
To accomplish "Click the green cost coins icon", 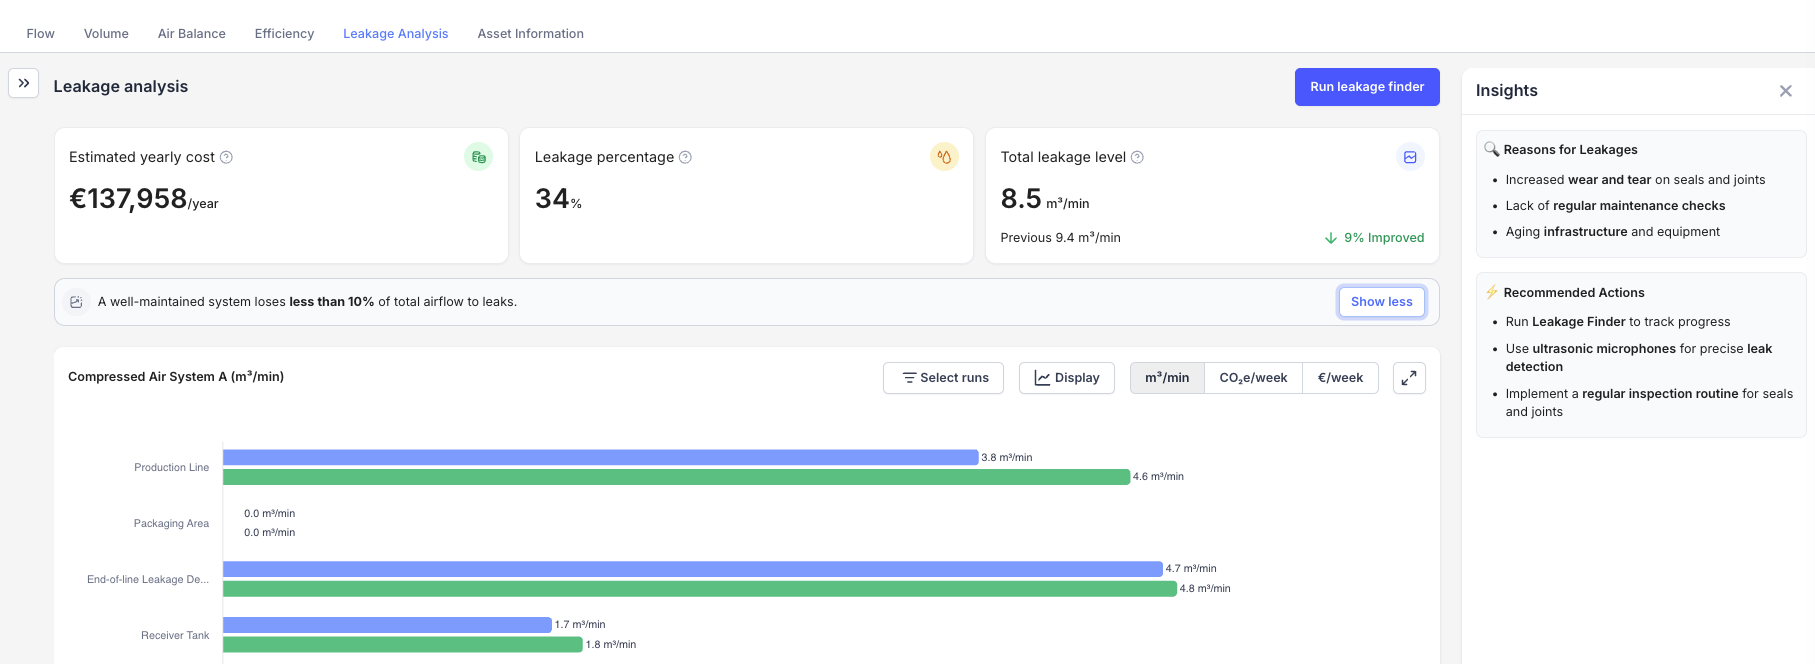I will (x=479, y=157).
